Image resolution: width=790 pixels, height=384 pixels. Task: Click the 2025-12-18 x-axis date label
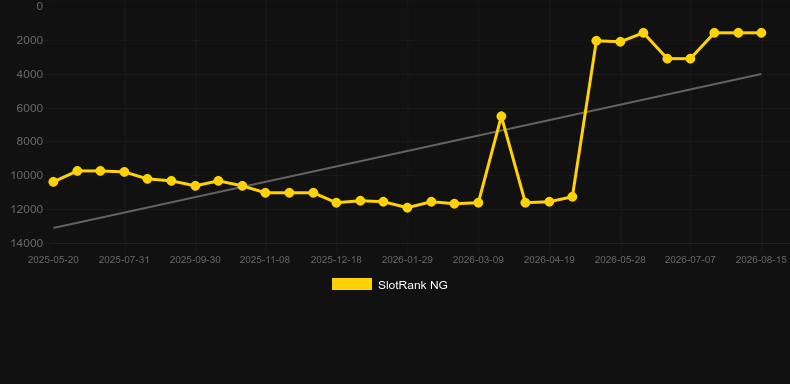point(336,260)
